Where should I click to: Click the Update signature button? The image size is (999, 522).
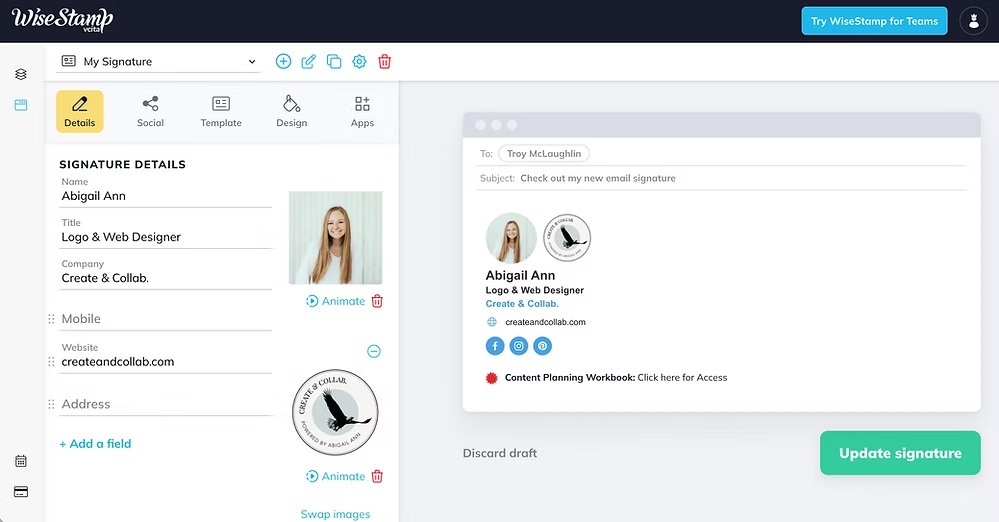coord(900,453)
